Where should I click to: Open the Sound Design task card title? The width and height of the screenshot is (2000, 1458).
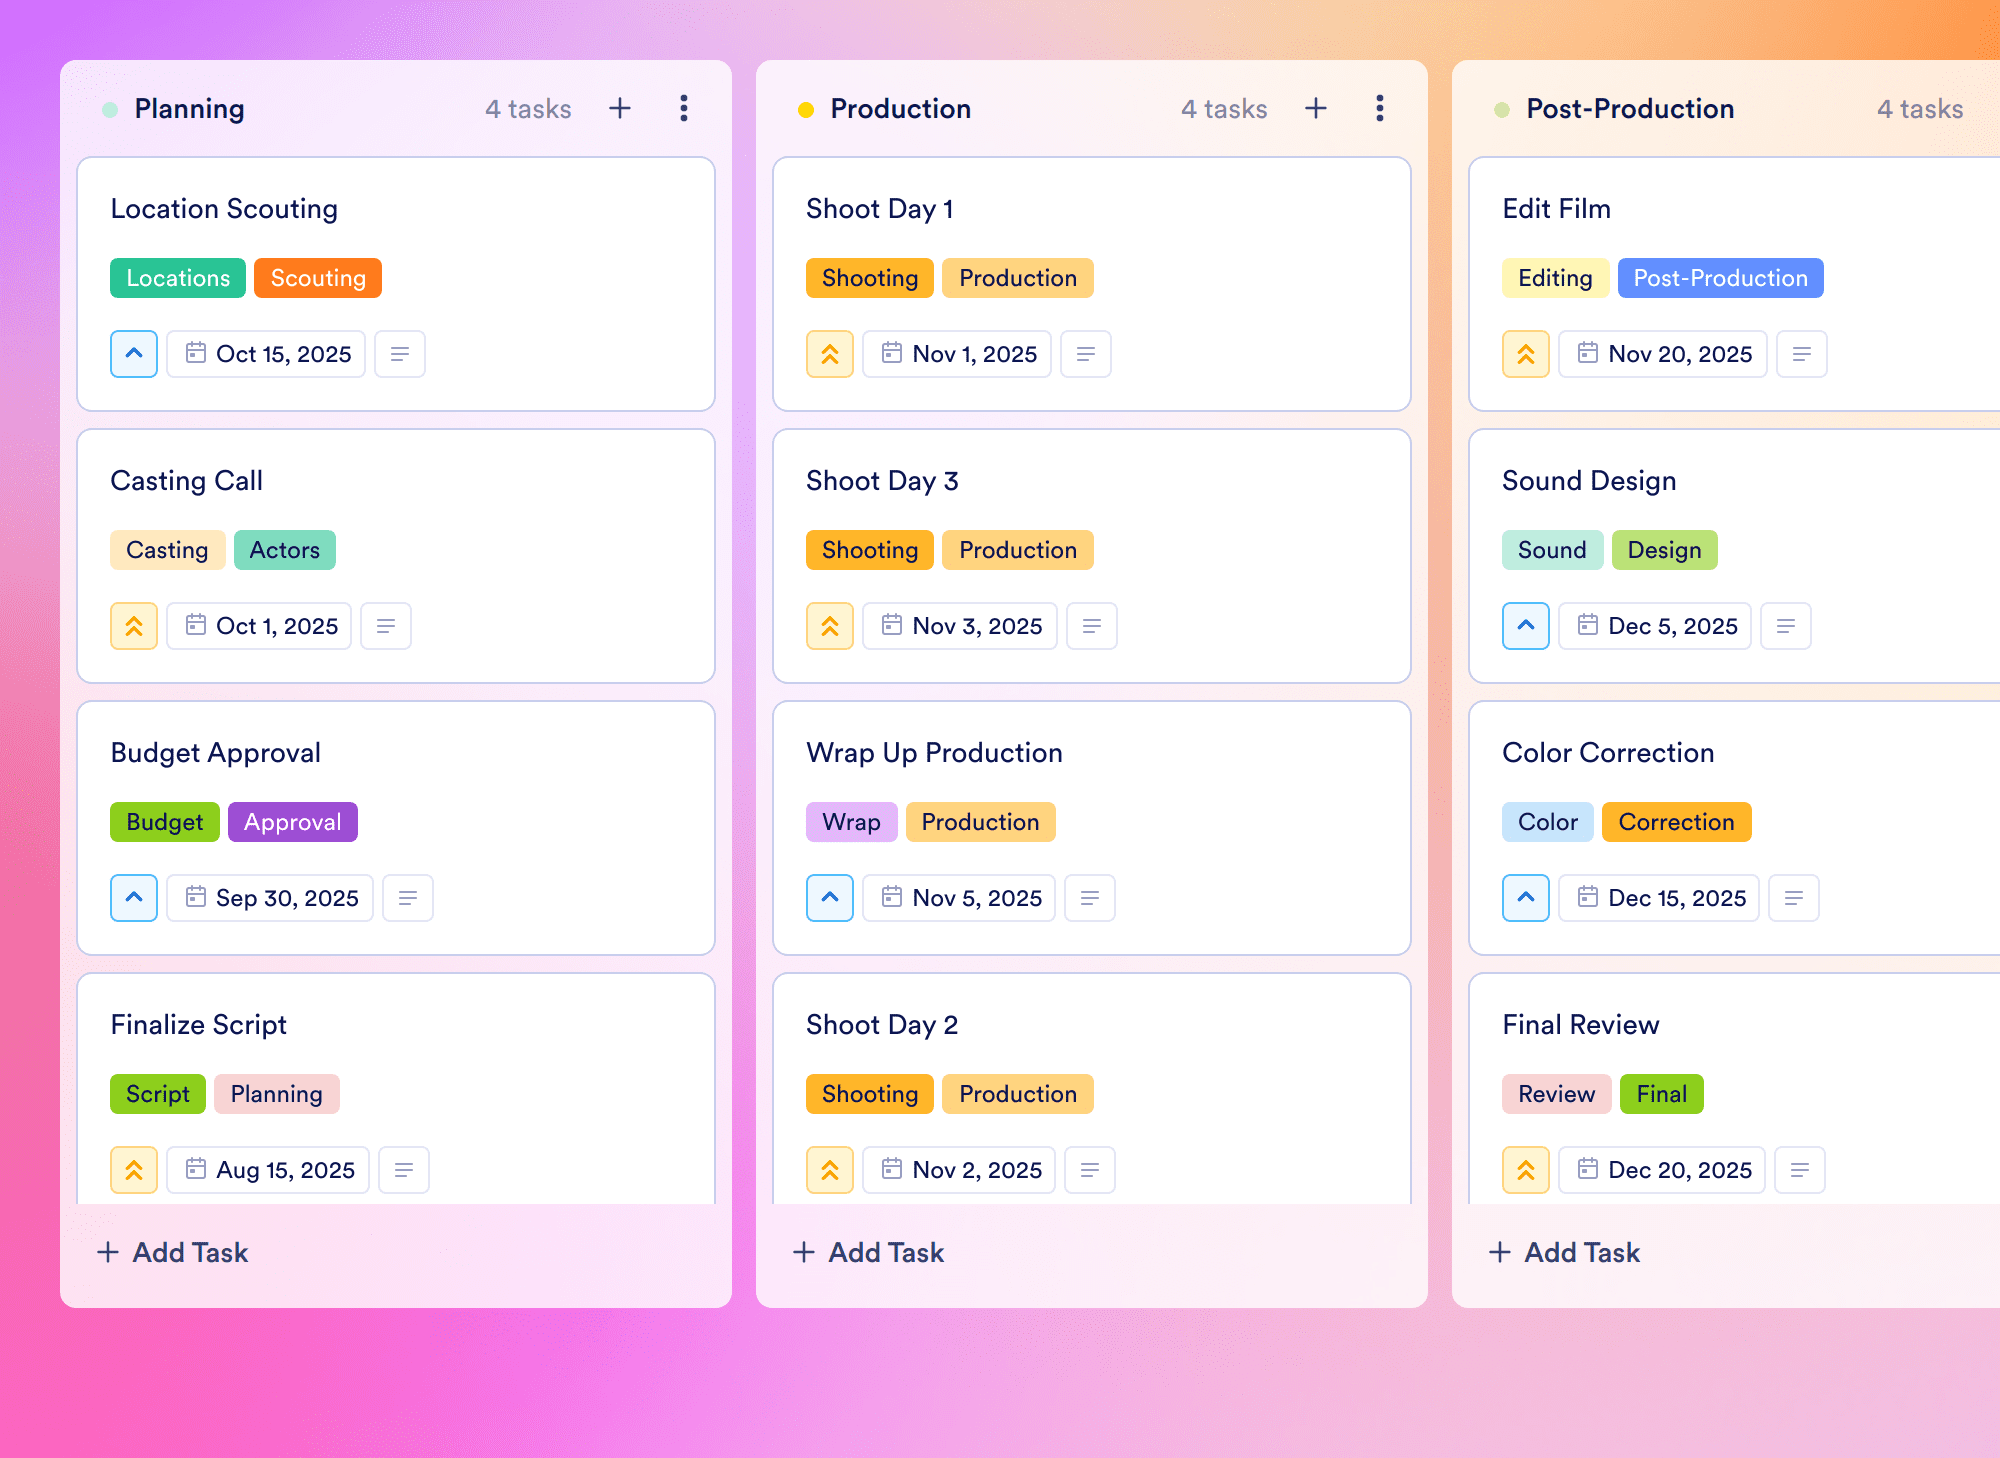[1589, 481]
